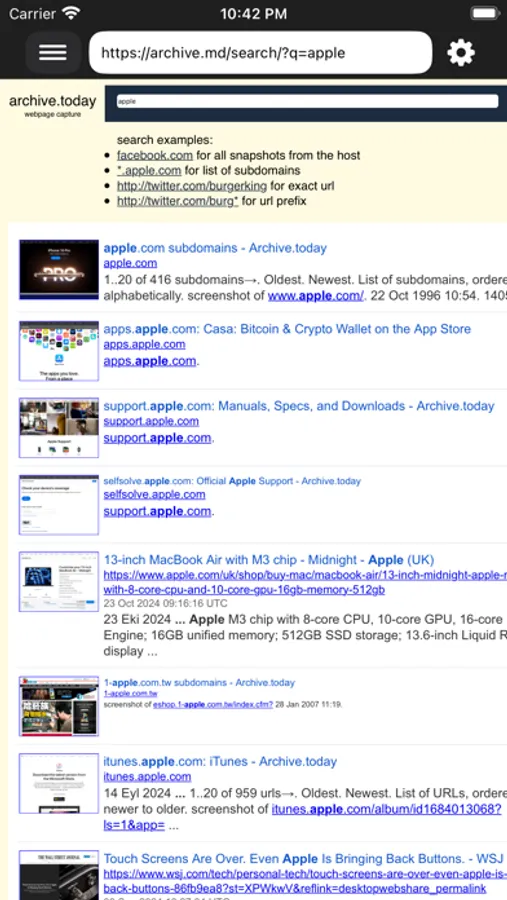Click the selfsolve.apple.com URL link
This screenshot has height=900, width=507.
click(154, 494)
